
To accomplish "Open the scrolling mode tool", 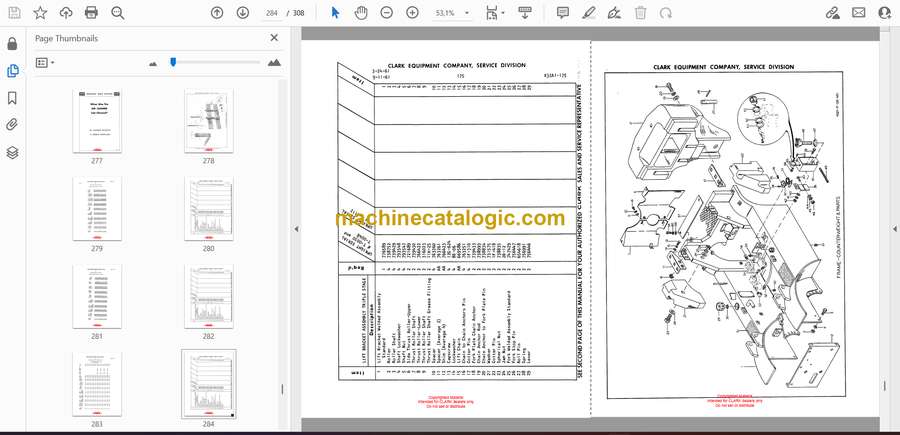I will click(x=525, y=13).
